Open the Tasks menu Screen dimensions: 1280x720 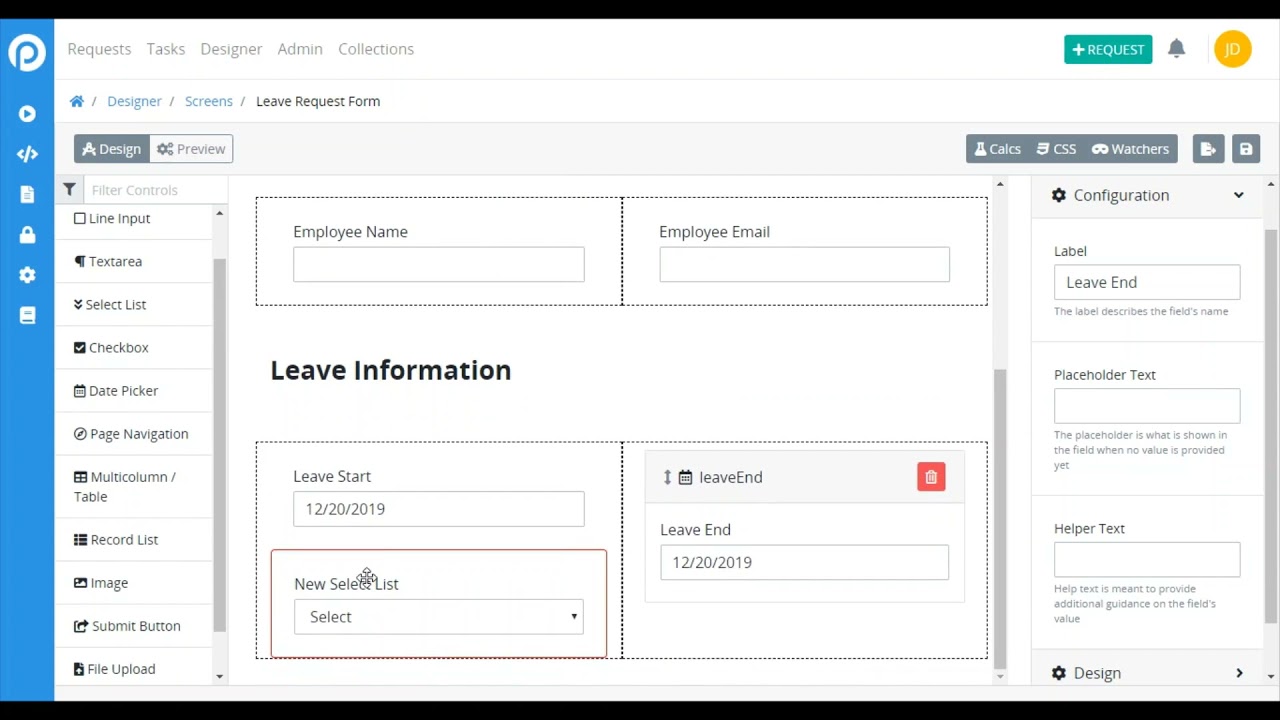pyautogui.click(x=165, y=49)
